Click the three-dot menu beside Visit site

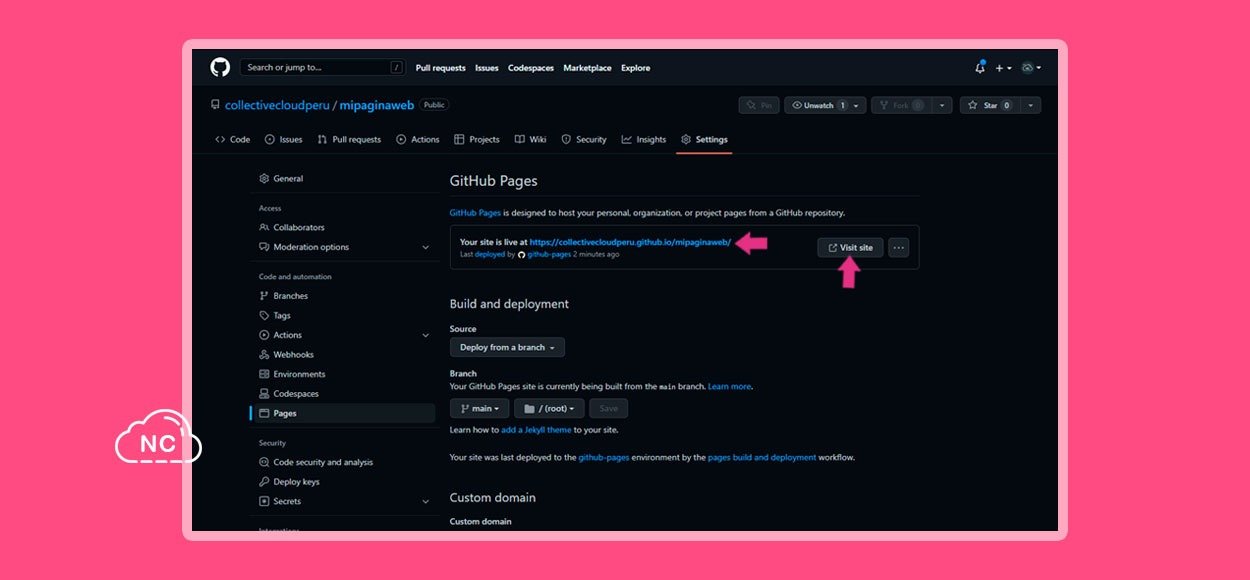898,248
